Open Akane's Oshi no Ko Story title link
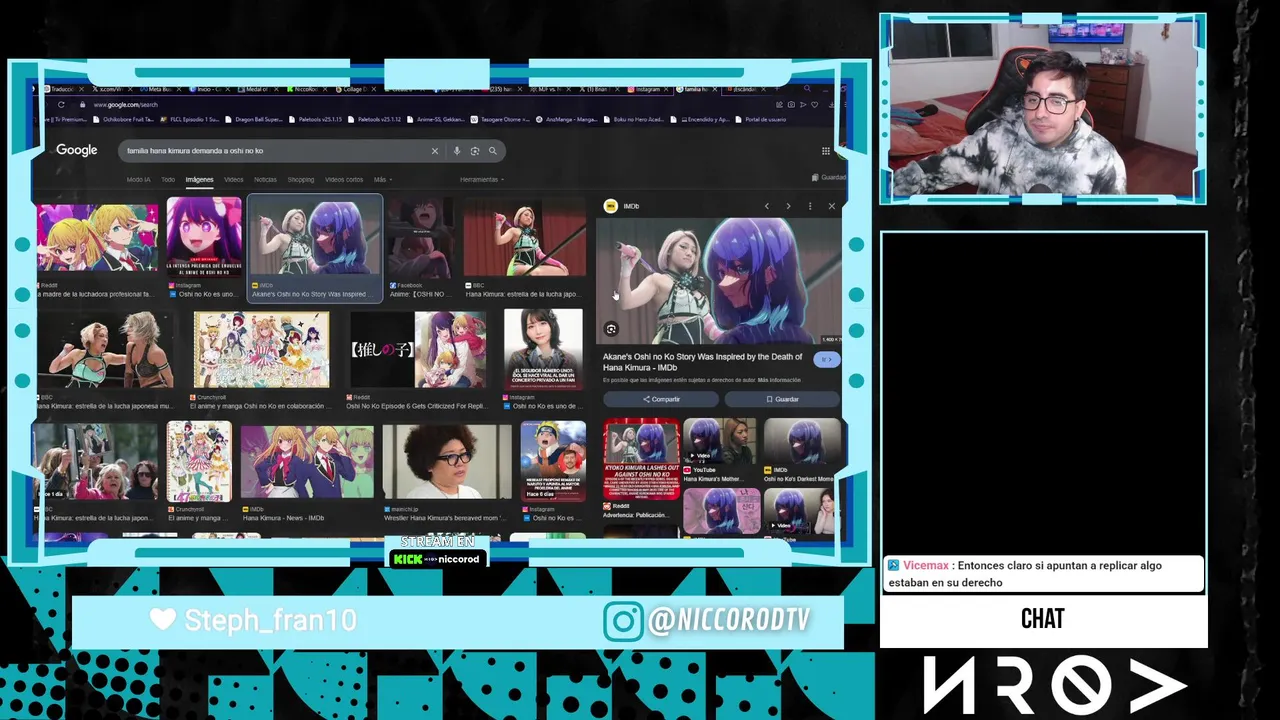Image resolution: width=1280 pixels, height=720 pixels. (x=702, y=362)
